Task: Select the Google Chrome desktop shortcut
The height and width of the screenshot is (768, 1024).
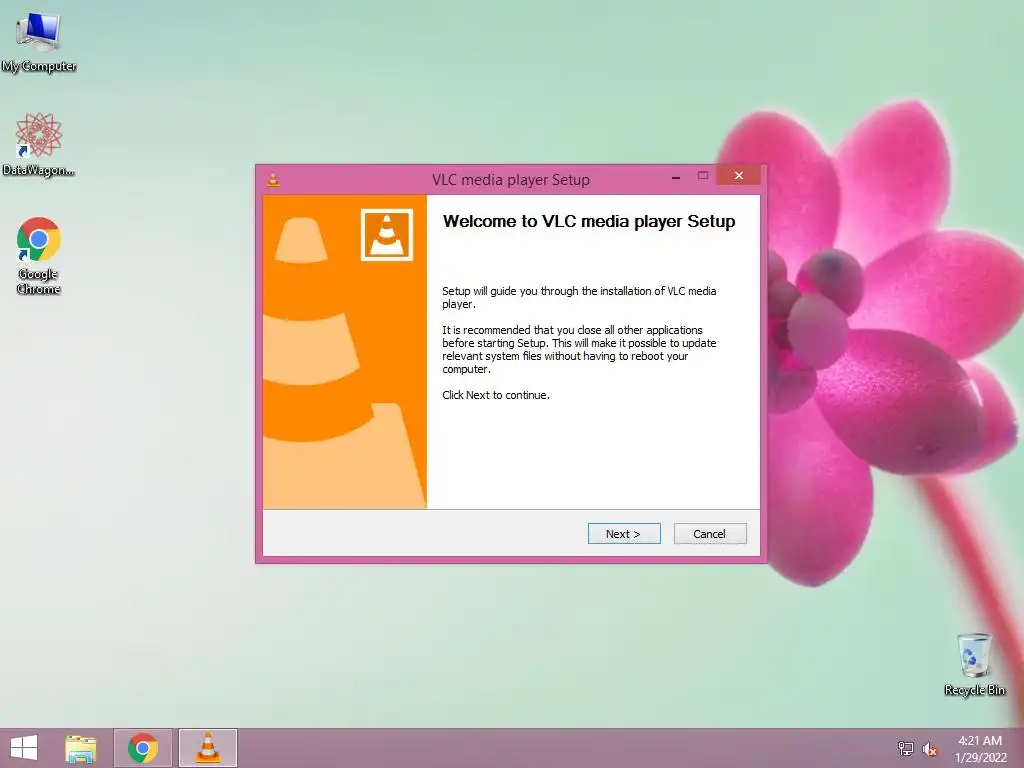Action: (39, 256)
